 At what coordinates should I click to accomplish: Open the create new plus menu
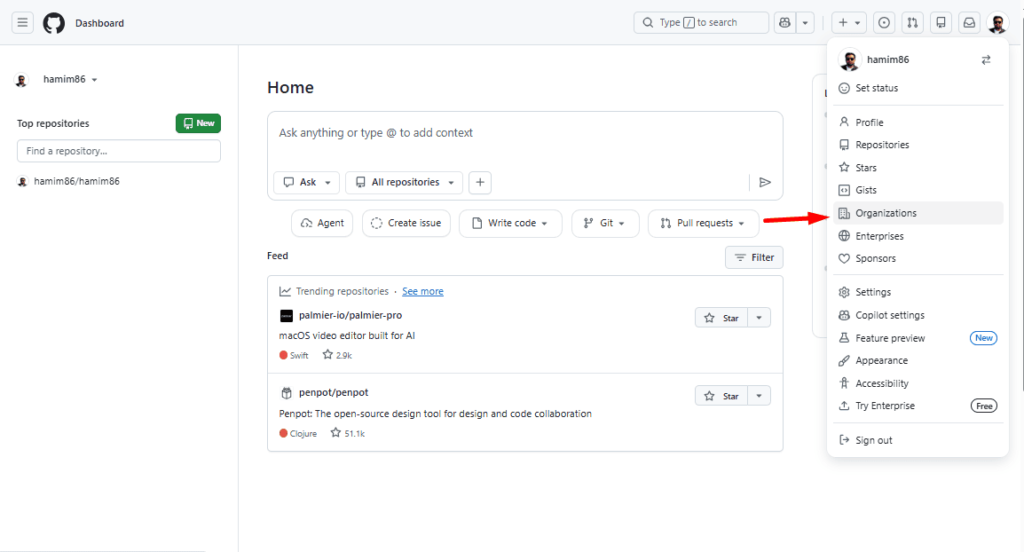pyautogui.click(x=849, y=23)
